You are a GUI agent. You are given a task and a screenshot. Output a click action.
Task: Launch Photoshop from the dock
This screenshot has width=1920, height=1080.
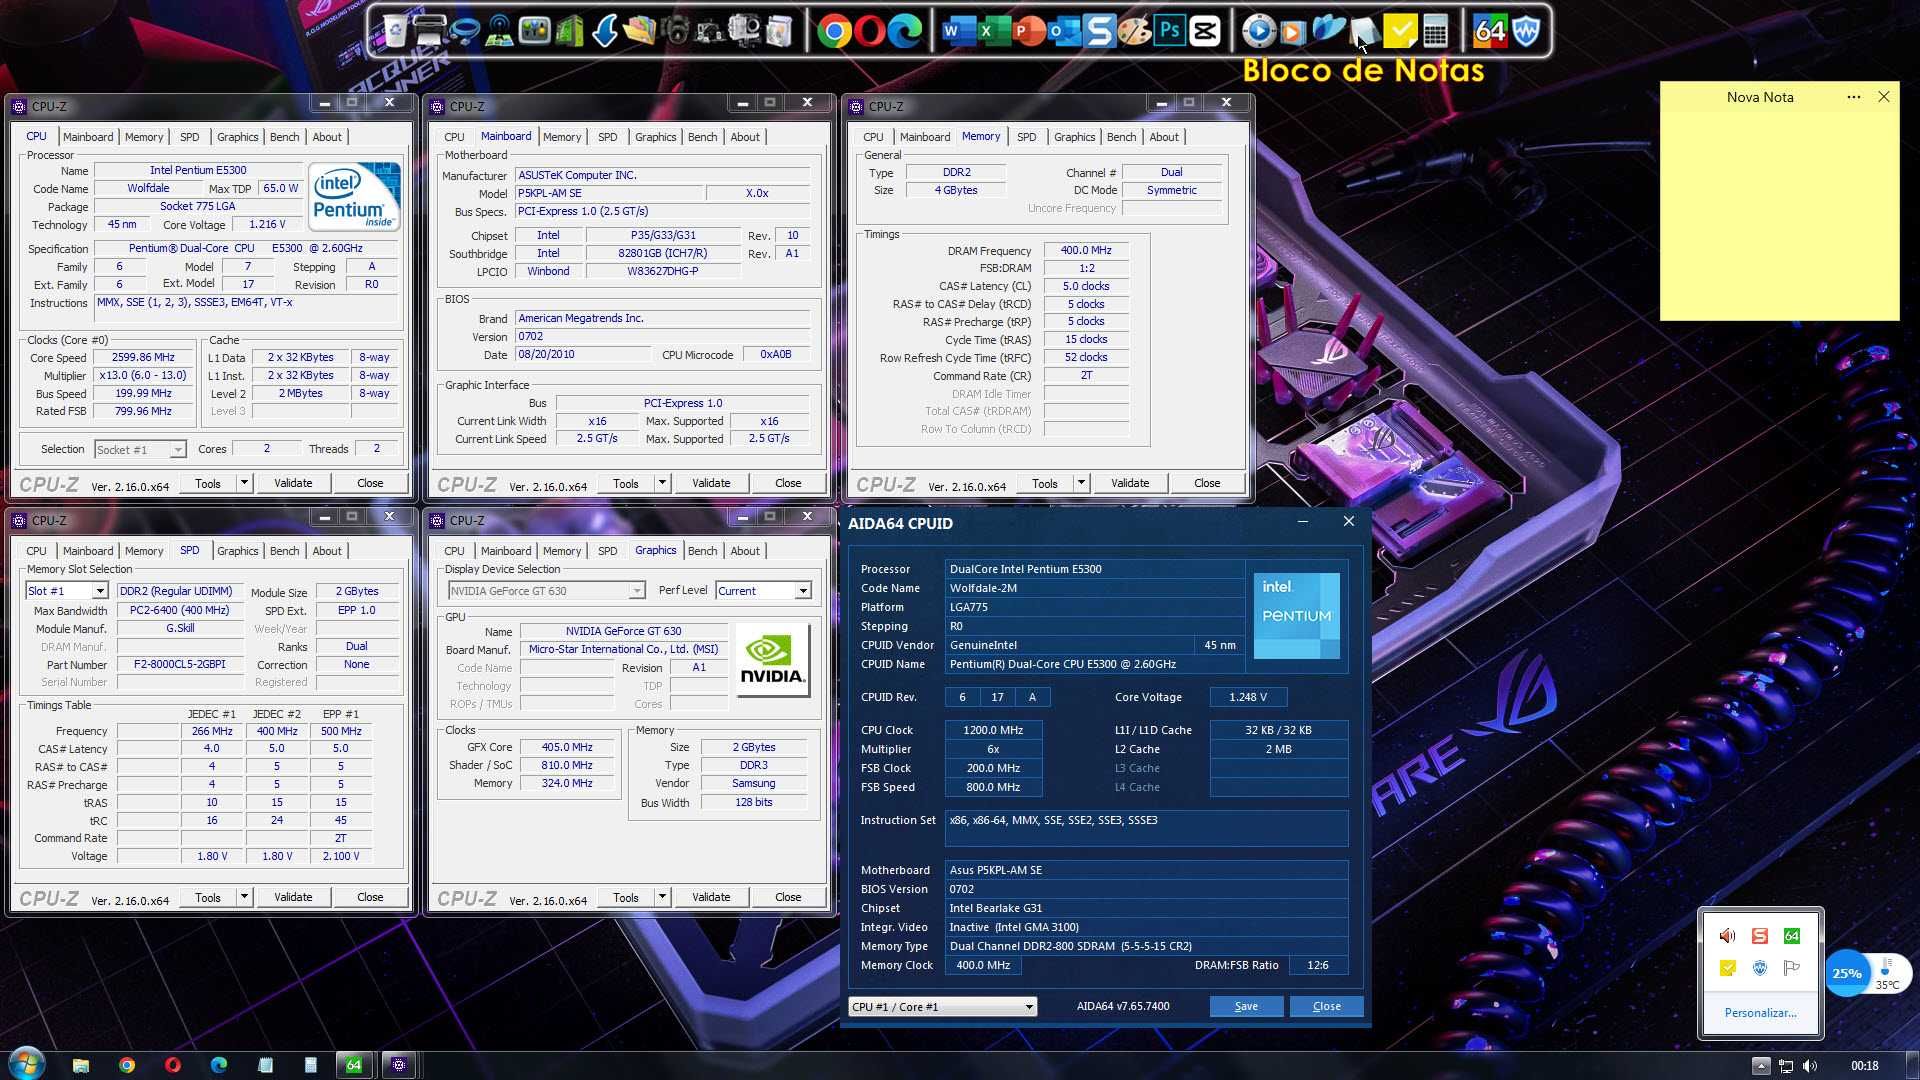(x=1169, y=32)
